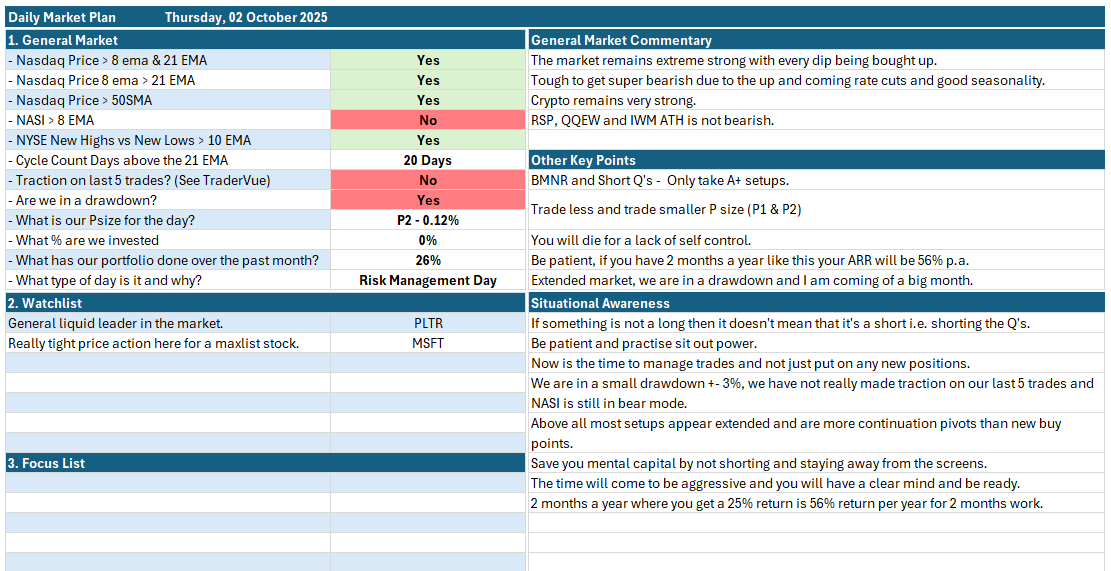The image size is (1111, 571).
Task: Select the red Yes cell for drawdown
Action: tap(428, 200)
